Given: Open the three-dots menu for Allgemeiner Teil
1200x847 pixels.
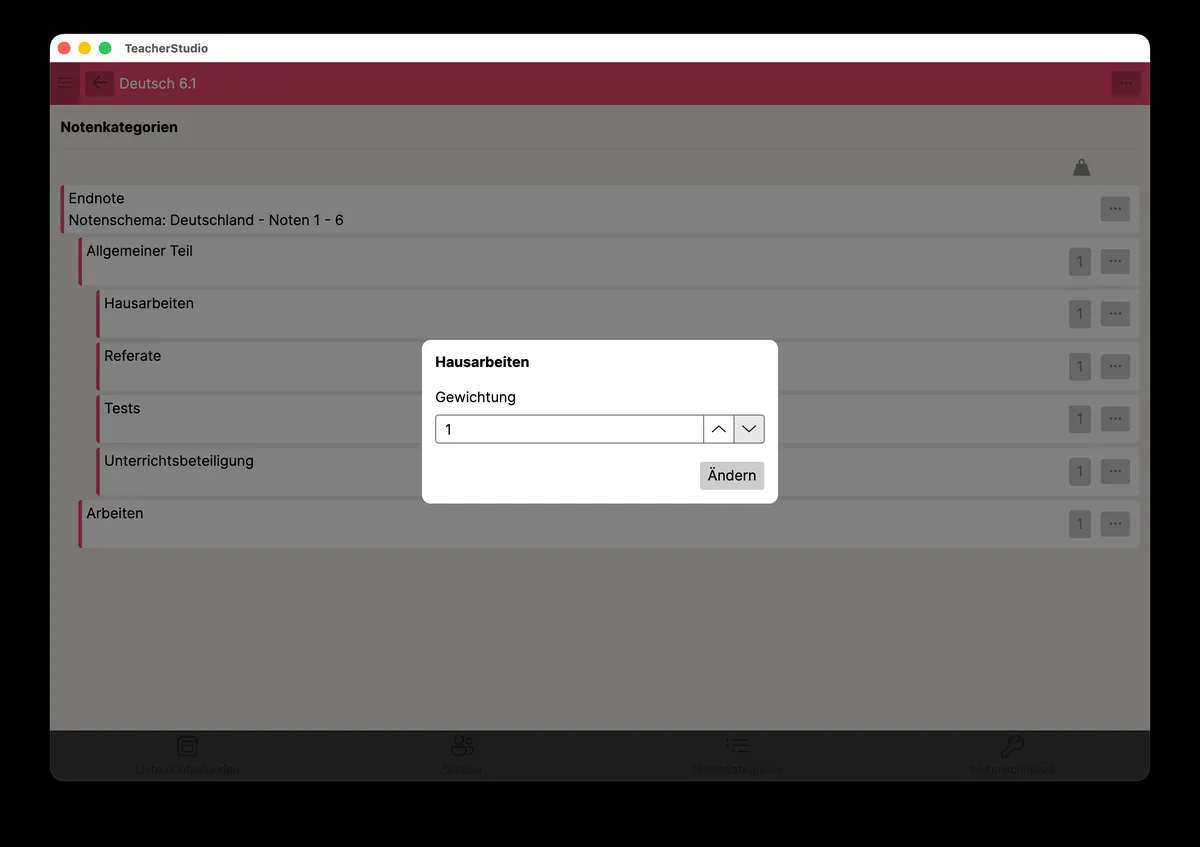Looking at the screenshot, I should (1115, 262).
